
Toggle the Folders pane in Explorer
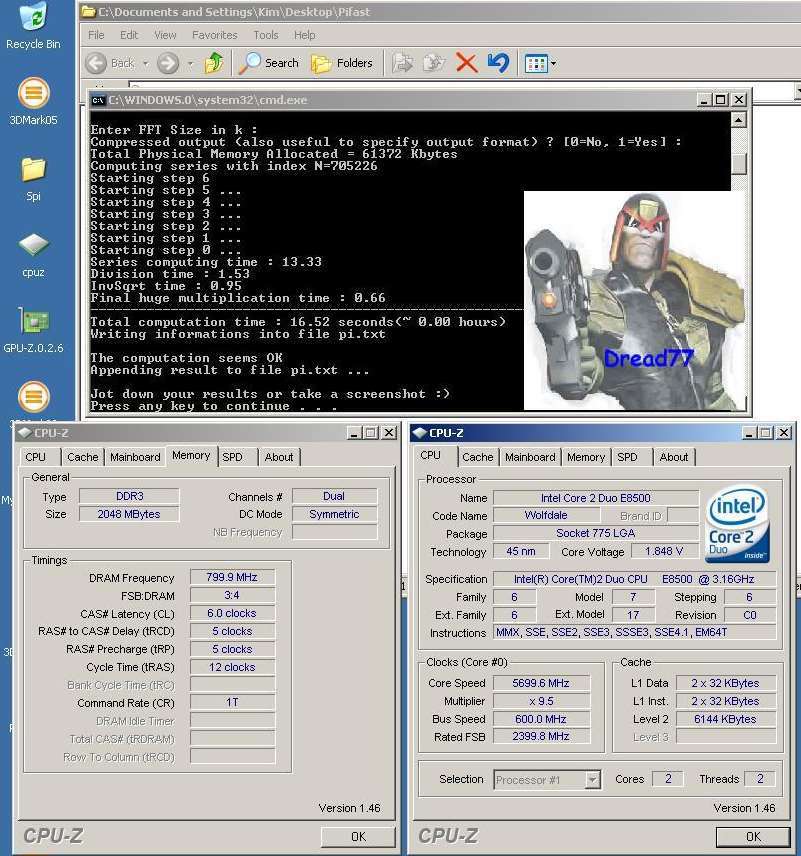click(x=342, y=63)
